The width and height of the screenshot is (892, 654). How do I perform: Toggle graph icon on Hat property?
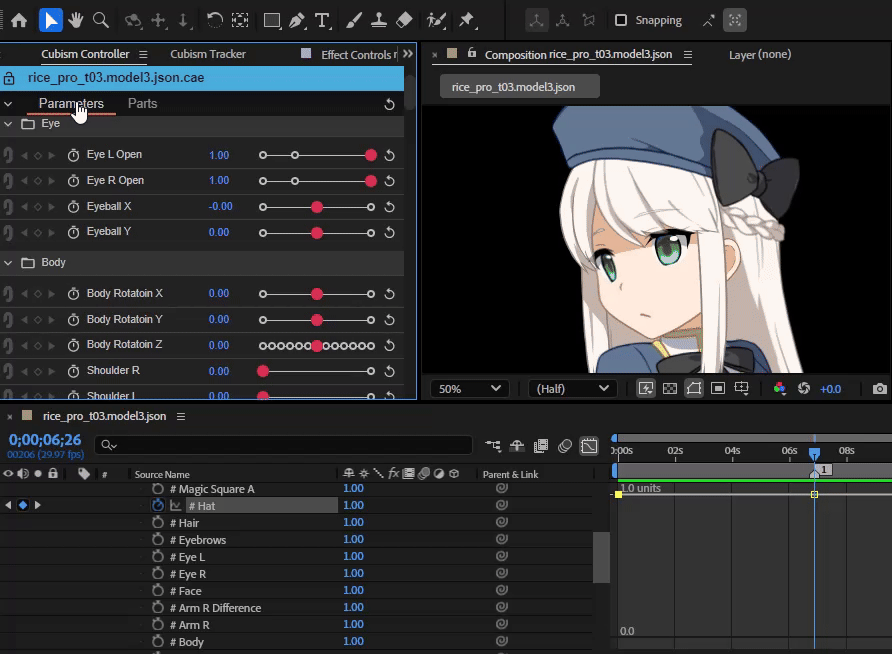(175, 506)
